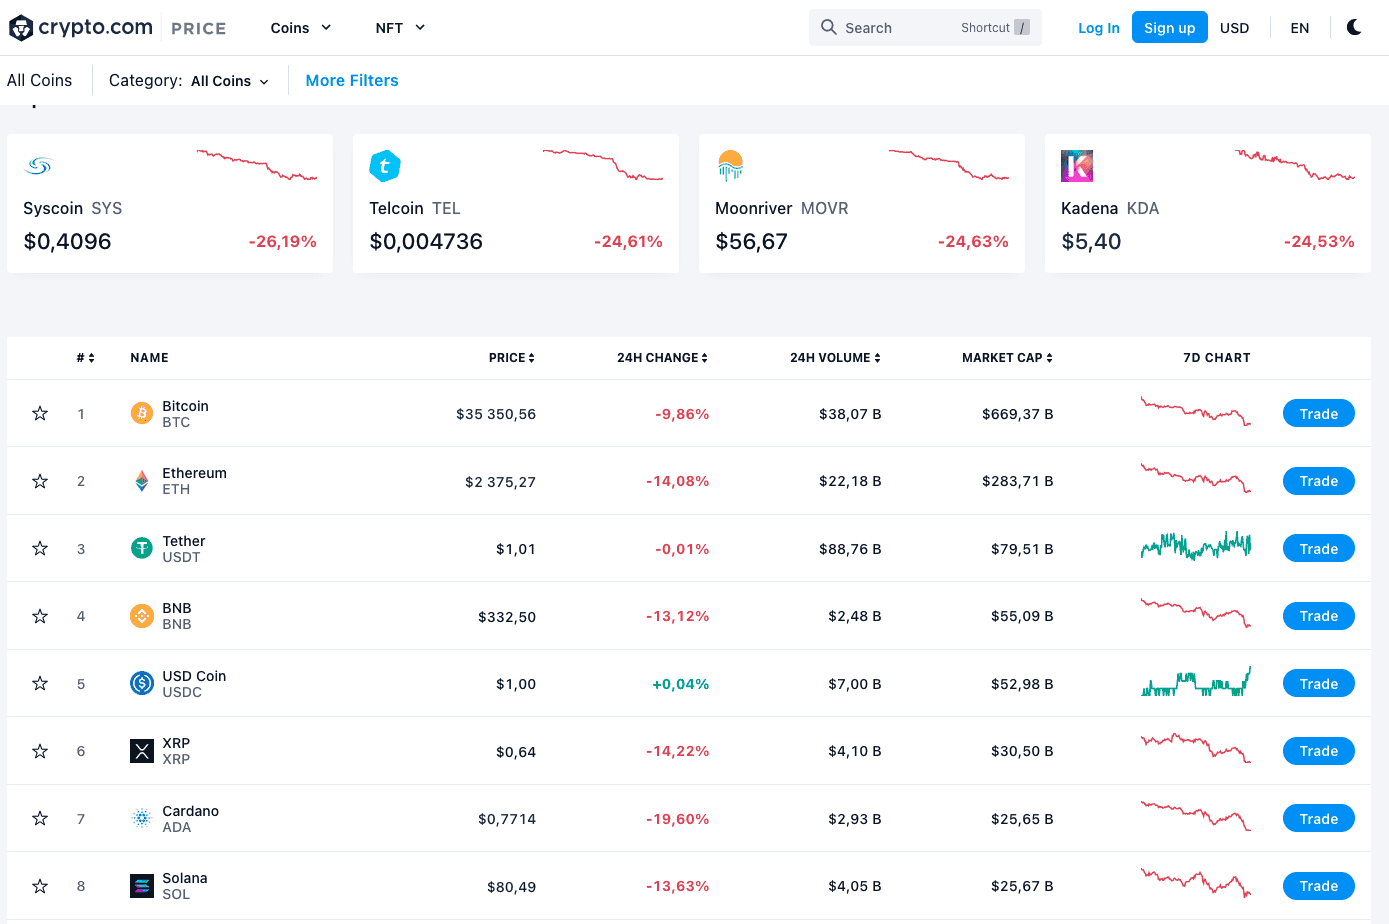Click the crypto.com logo

point(81,28)
